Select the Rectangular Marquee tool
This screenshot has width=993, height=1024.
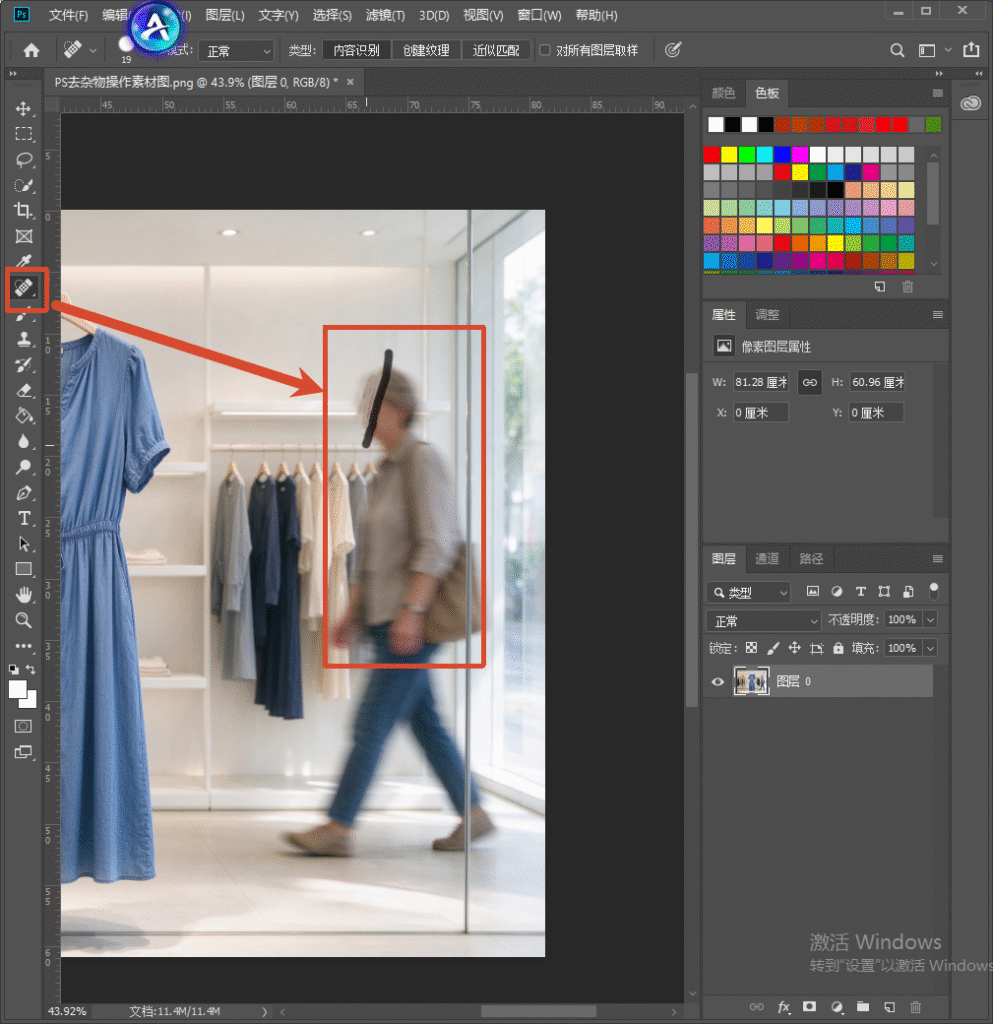coord(24,134)
